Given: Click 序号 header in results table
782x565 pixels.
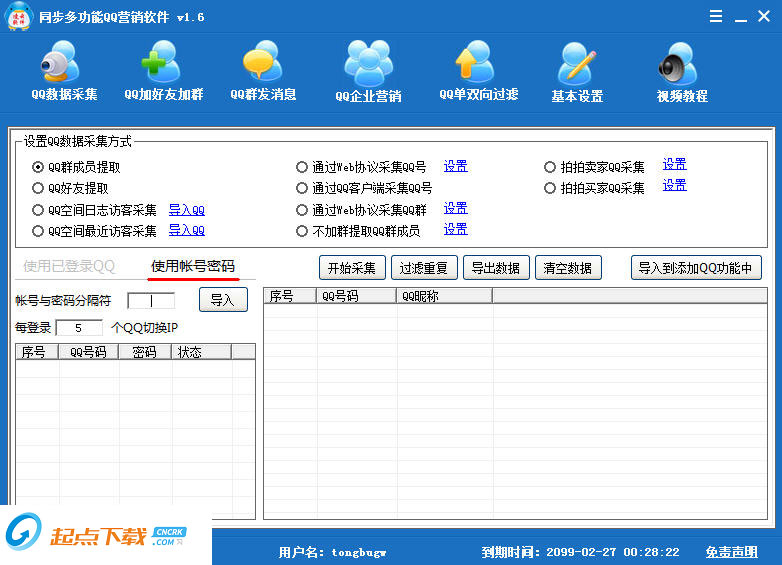Looking at the screenshot, I should (x=290, y=296).
